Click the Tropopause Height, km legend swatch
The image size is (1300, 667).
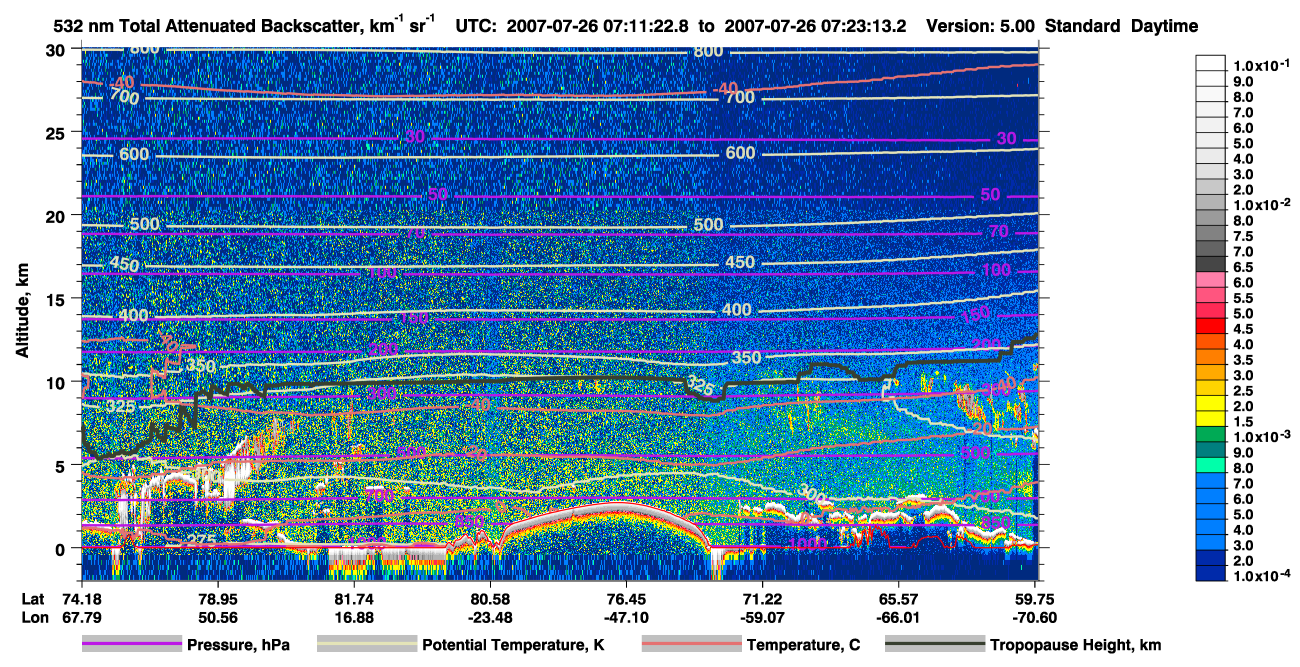pyautogui.click(x=935, y=645)
